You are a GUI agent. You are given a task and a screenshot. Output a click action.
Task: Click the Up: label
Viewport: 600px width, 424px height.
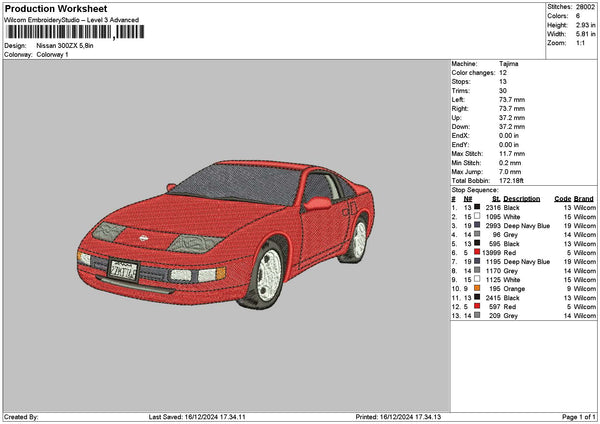(x=457, y=118)
